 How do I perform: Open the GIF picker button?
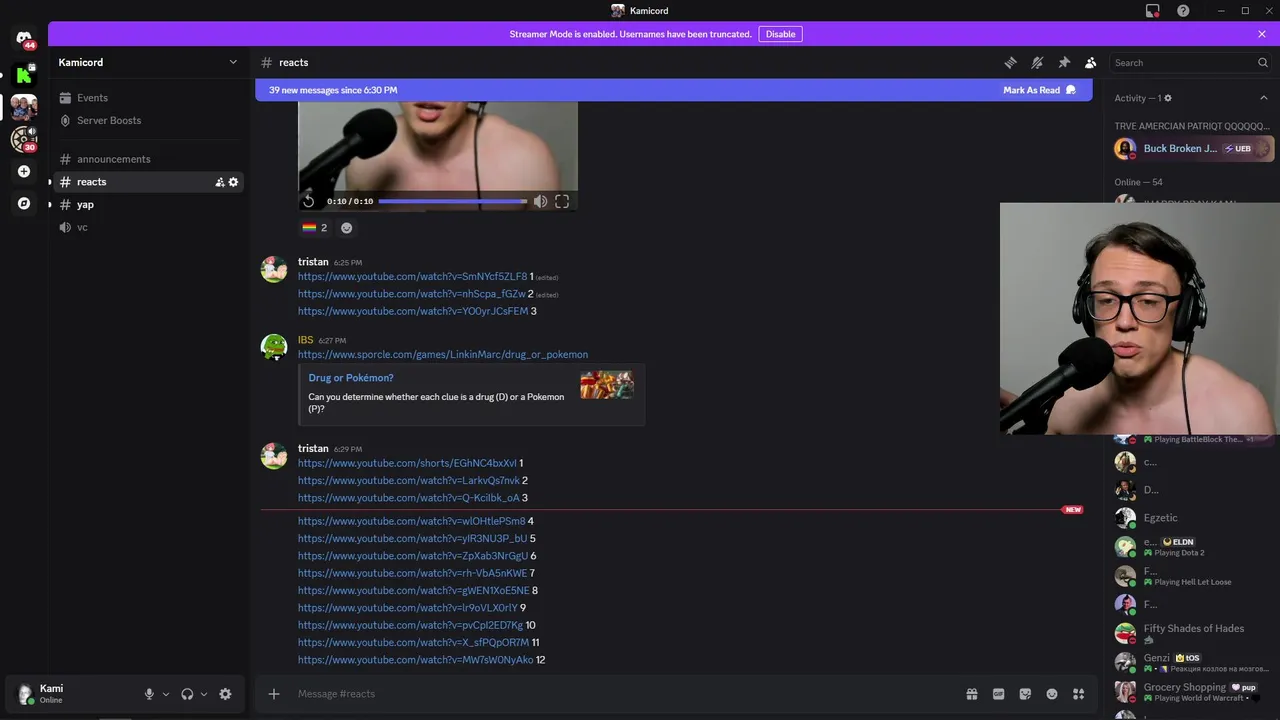point(998,694)
